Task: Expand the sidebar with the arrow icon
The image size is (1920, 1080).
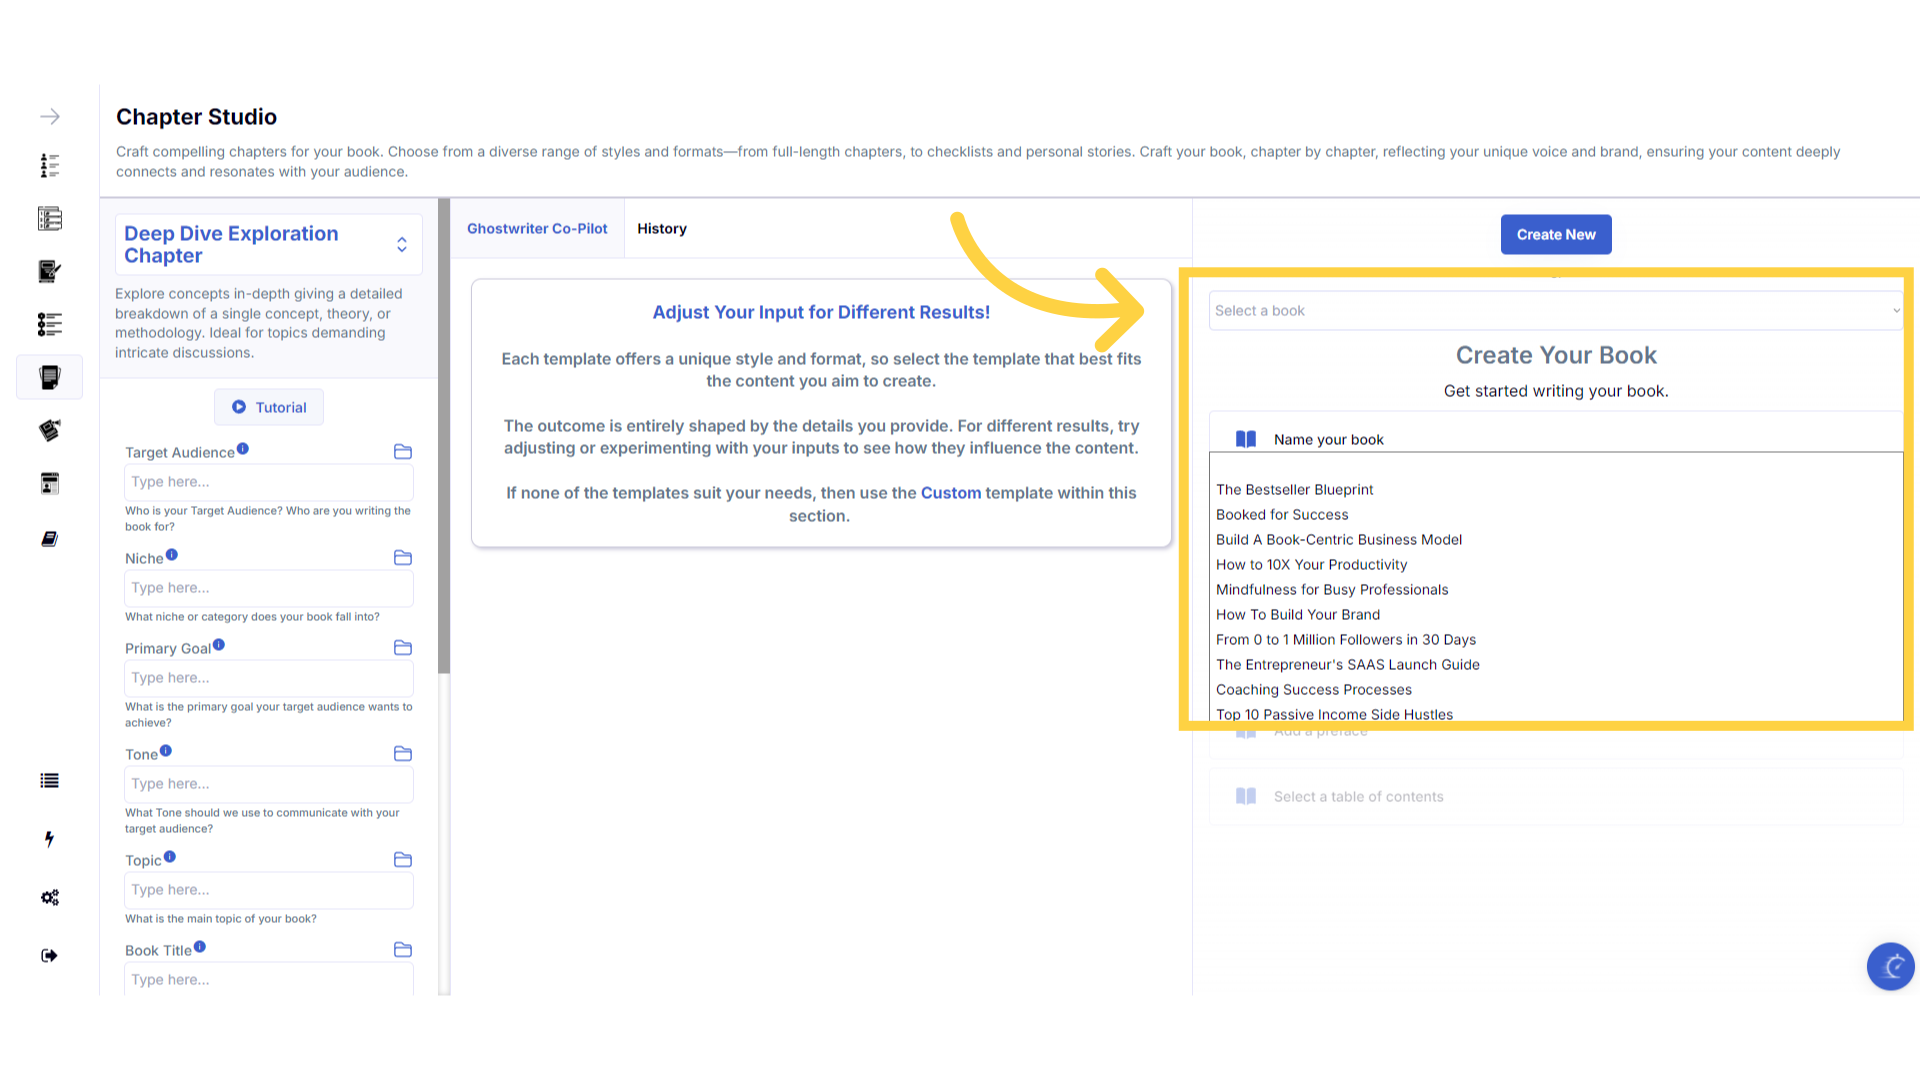Action: click(50, 117)
